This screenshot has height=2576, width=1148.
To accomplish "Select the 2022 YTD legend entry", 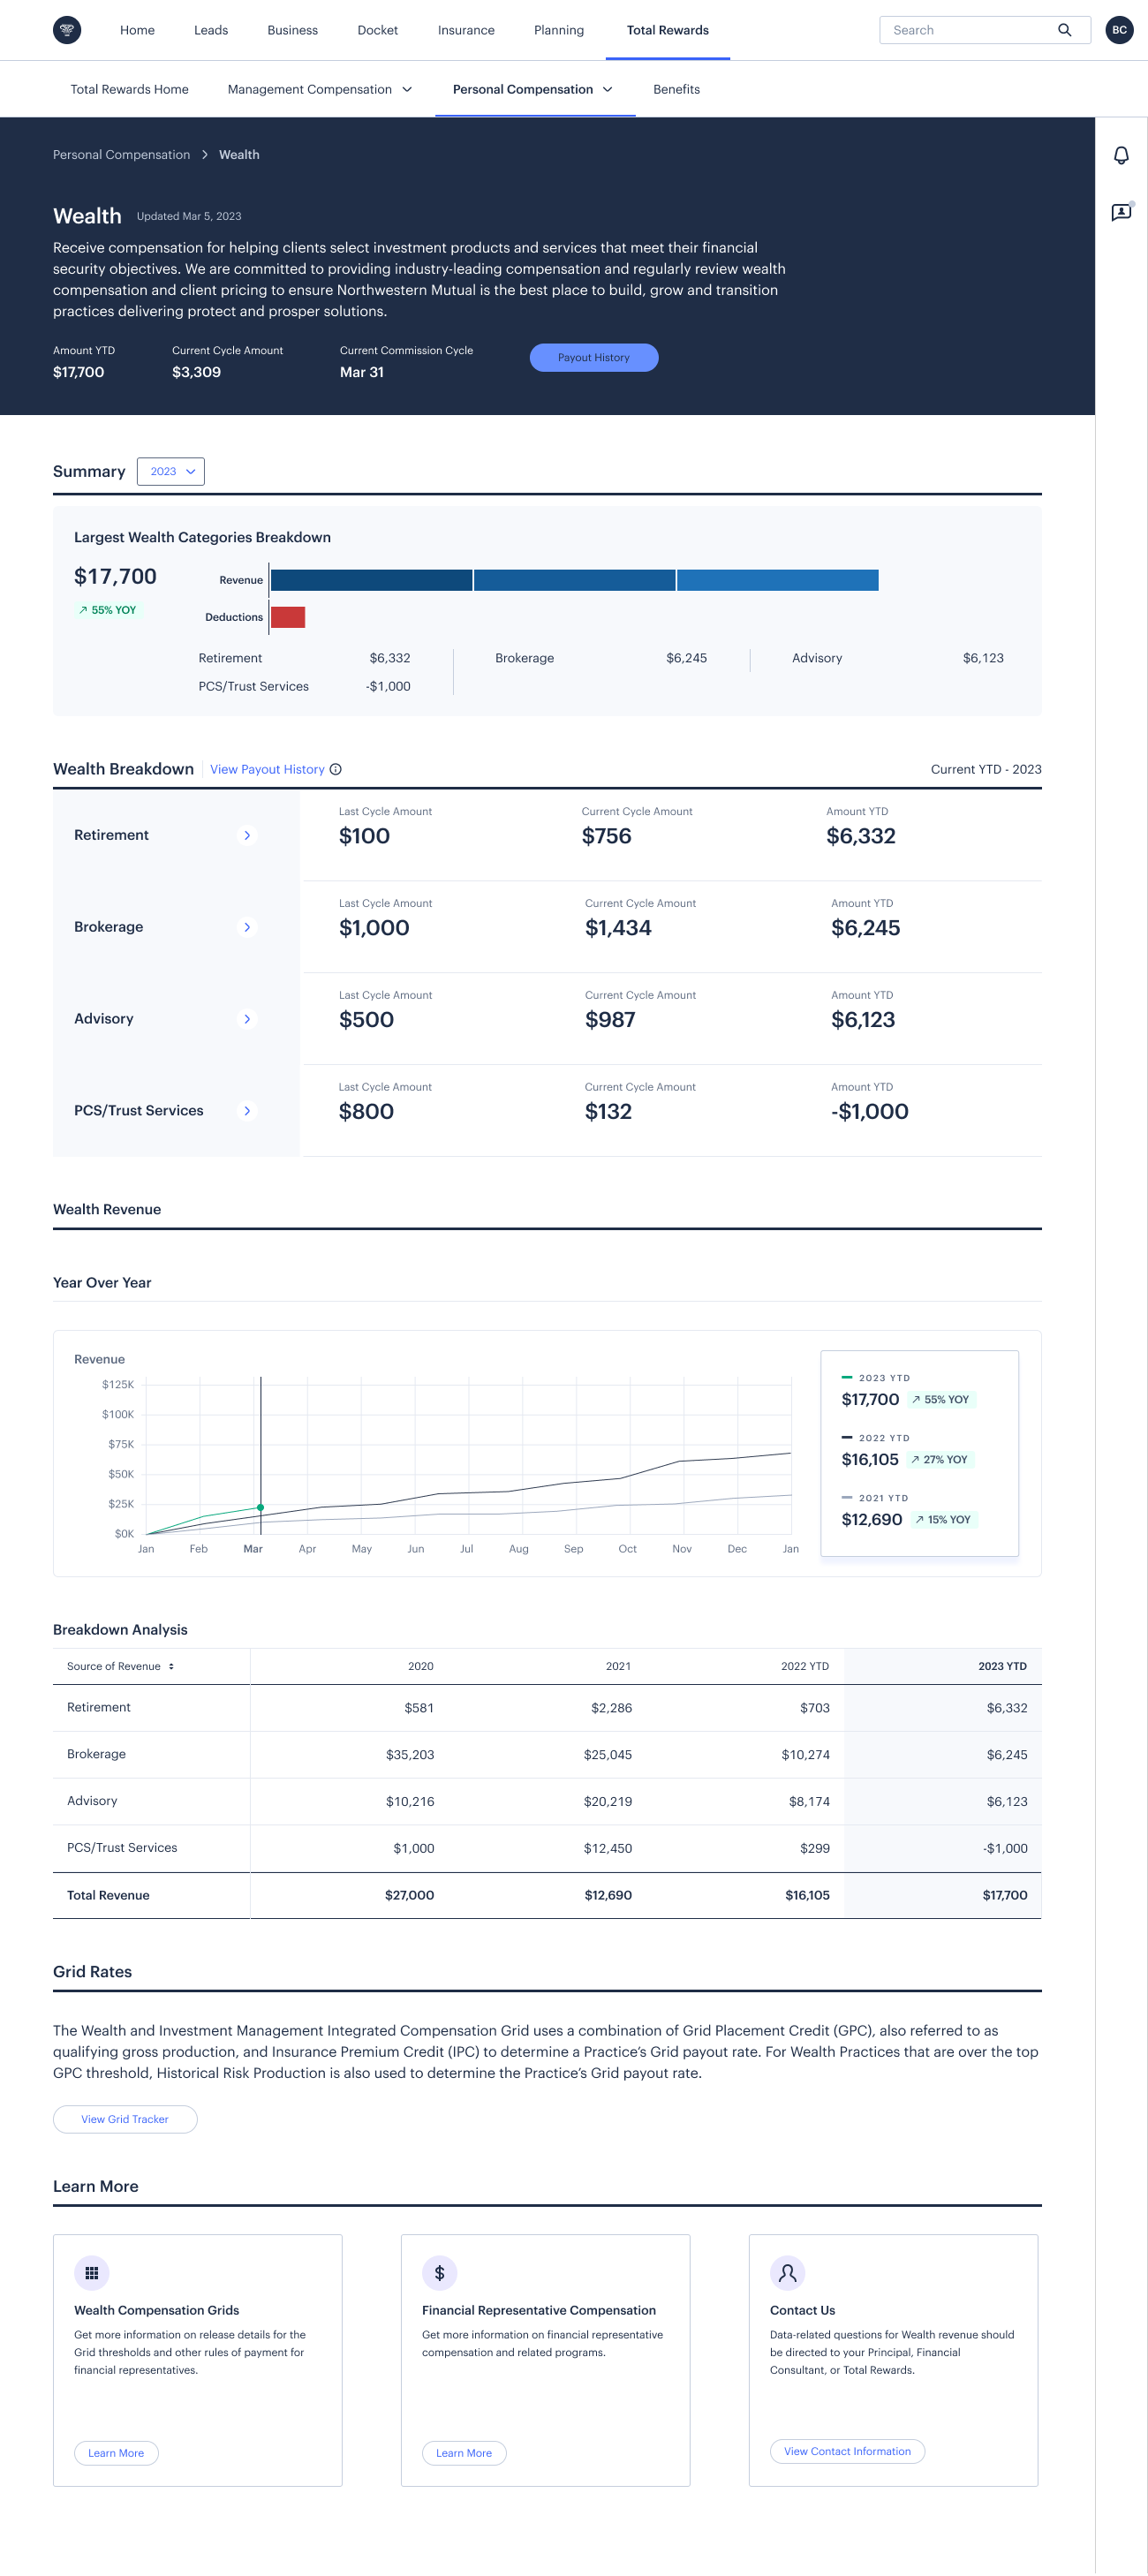I will coord(906,1450).
